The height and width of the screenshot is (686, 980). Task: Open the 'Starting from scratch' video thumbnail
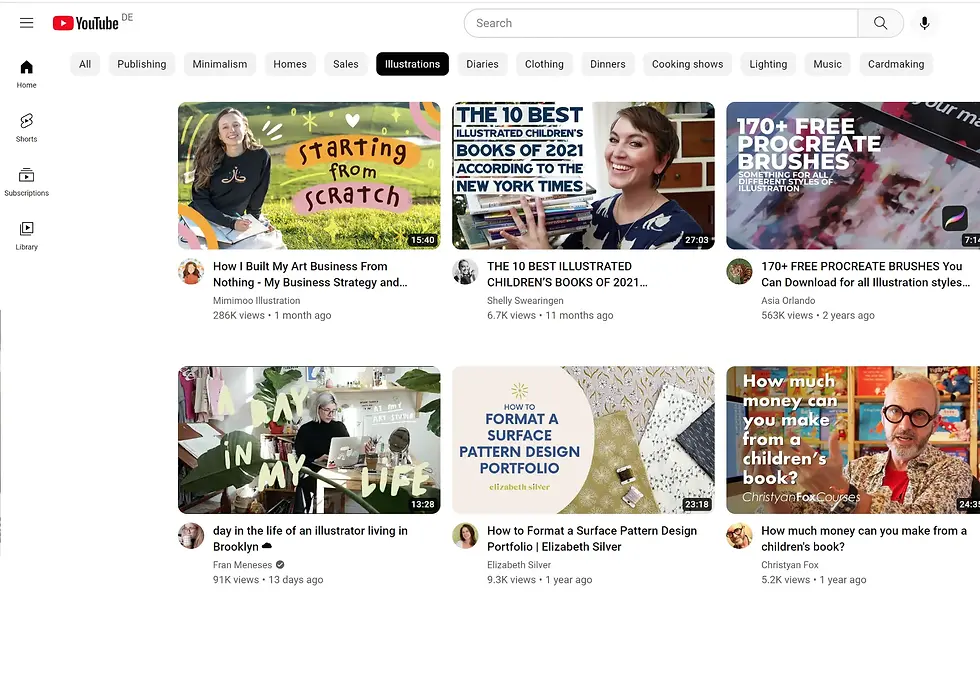[x=309, y=176]
